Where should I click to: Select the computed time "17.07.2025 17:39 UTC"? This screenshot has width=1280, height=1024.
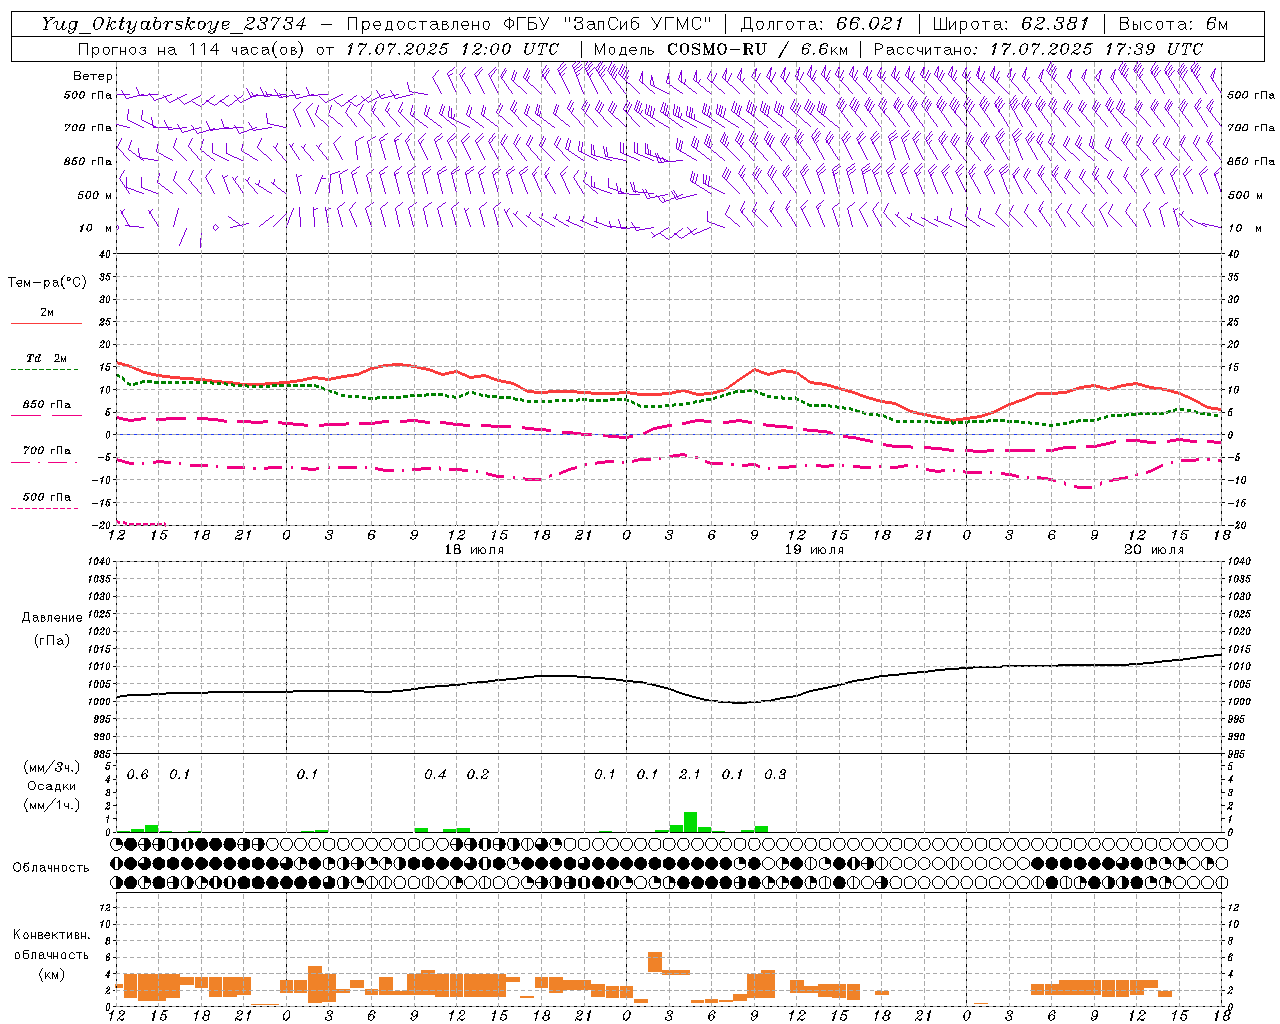click(1097, 49)
